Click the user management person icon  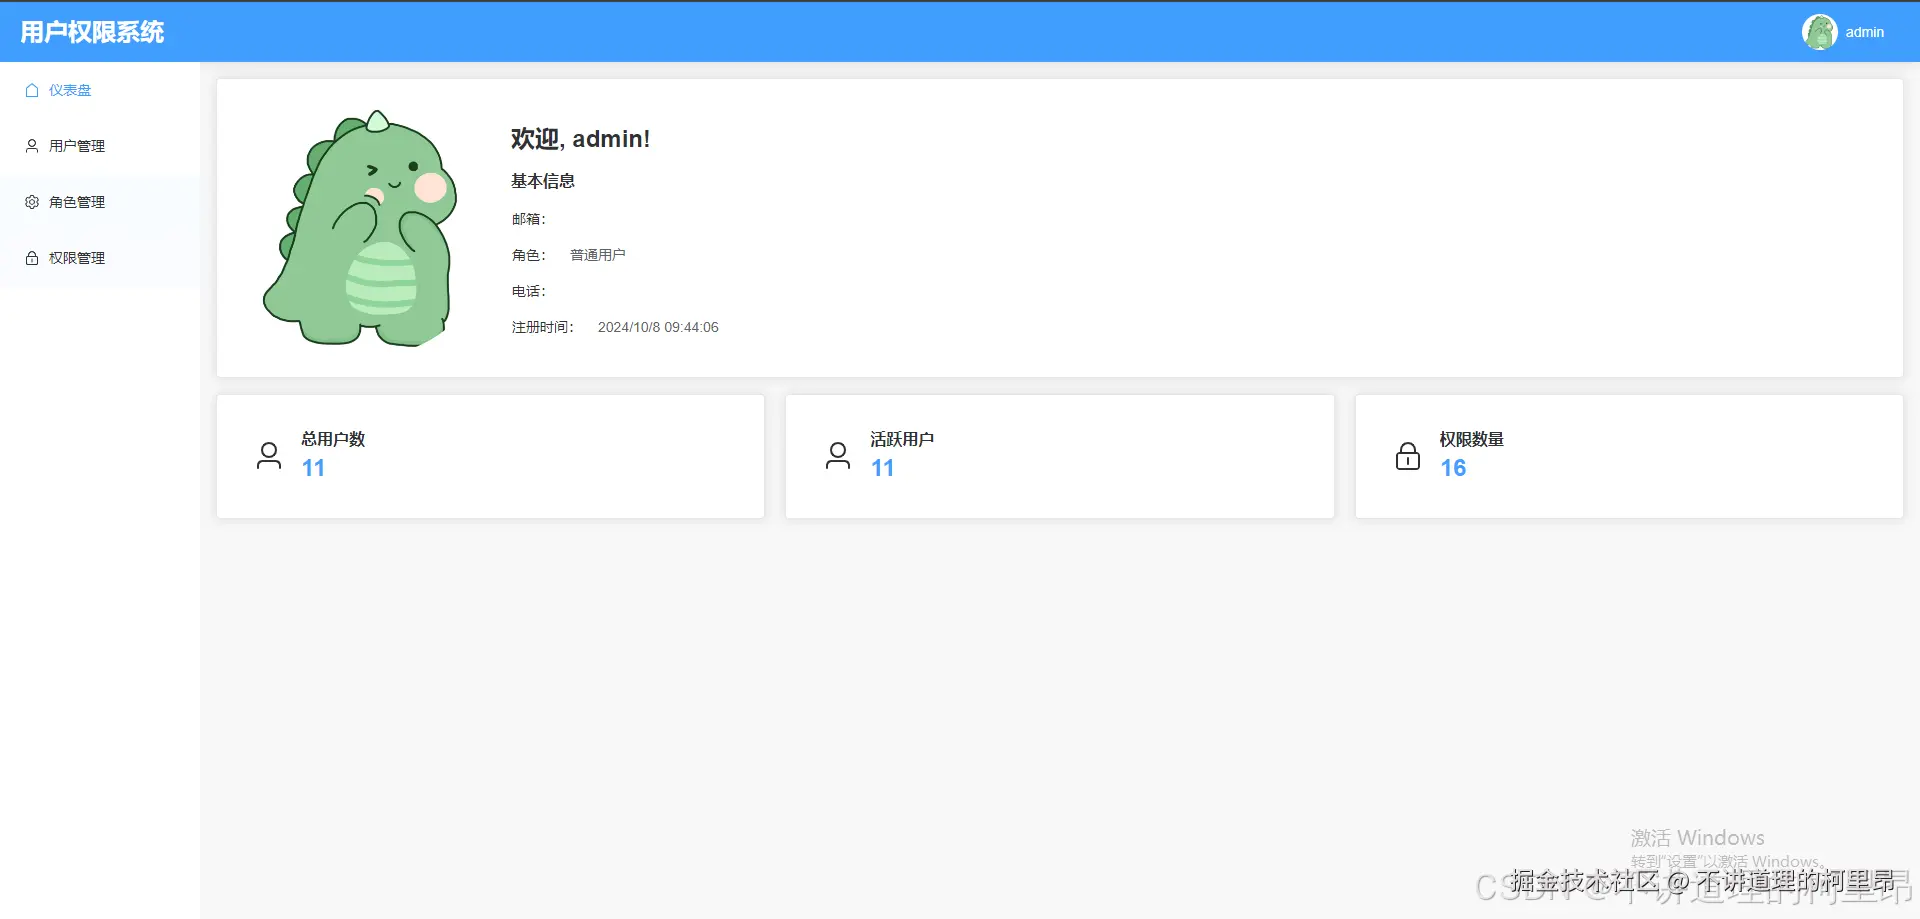(32, 146)
